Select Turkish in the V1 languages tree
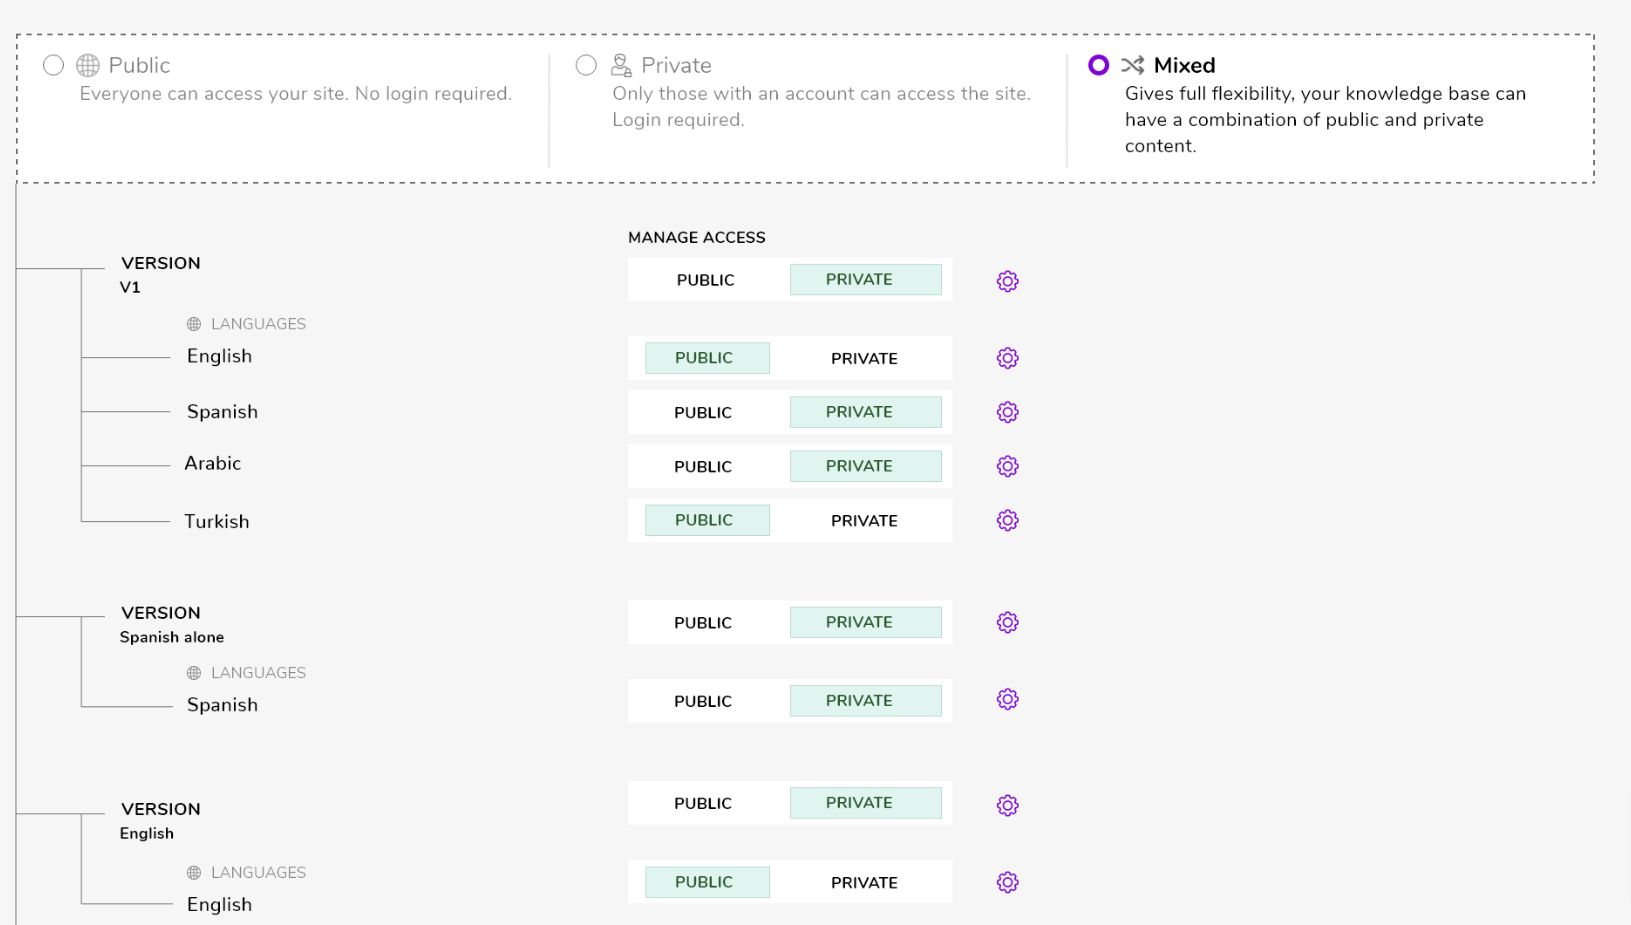Viewport: 1631px width, 925px height. 217,521
